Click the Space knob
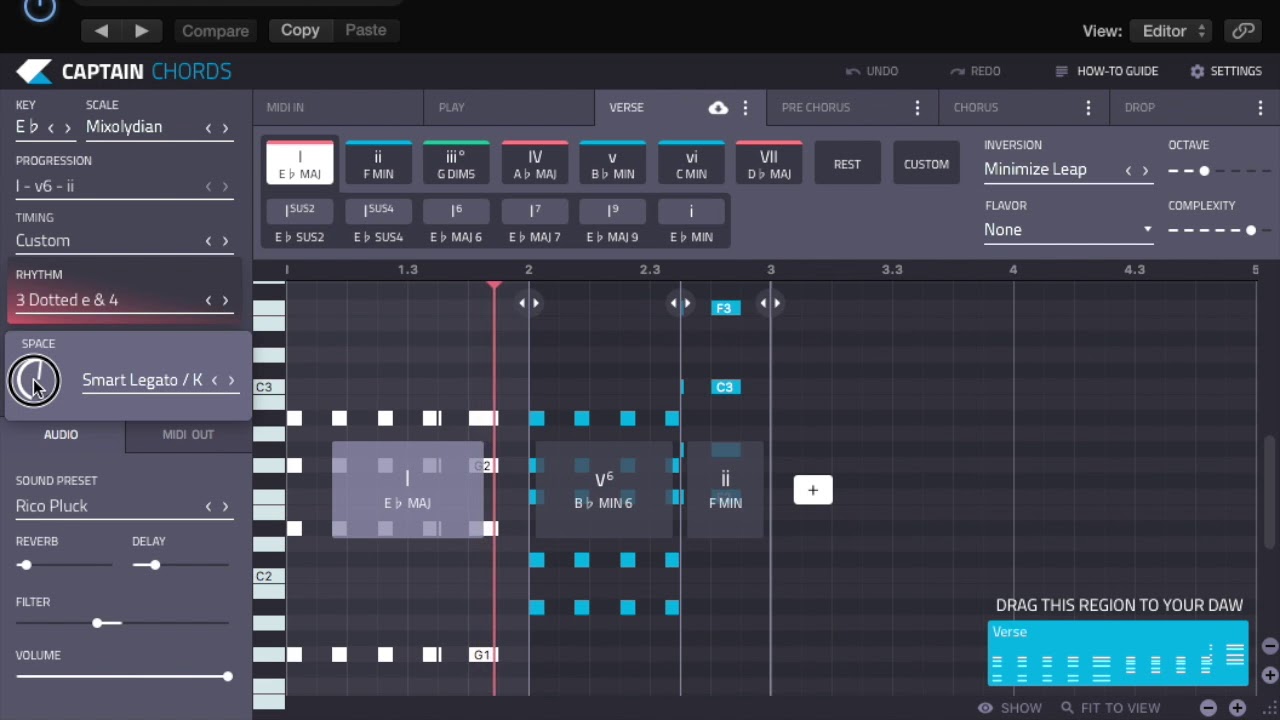Screen dimensions: 1280x720 pyautogui.click(x=34, y=381)
